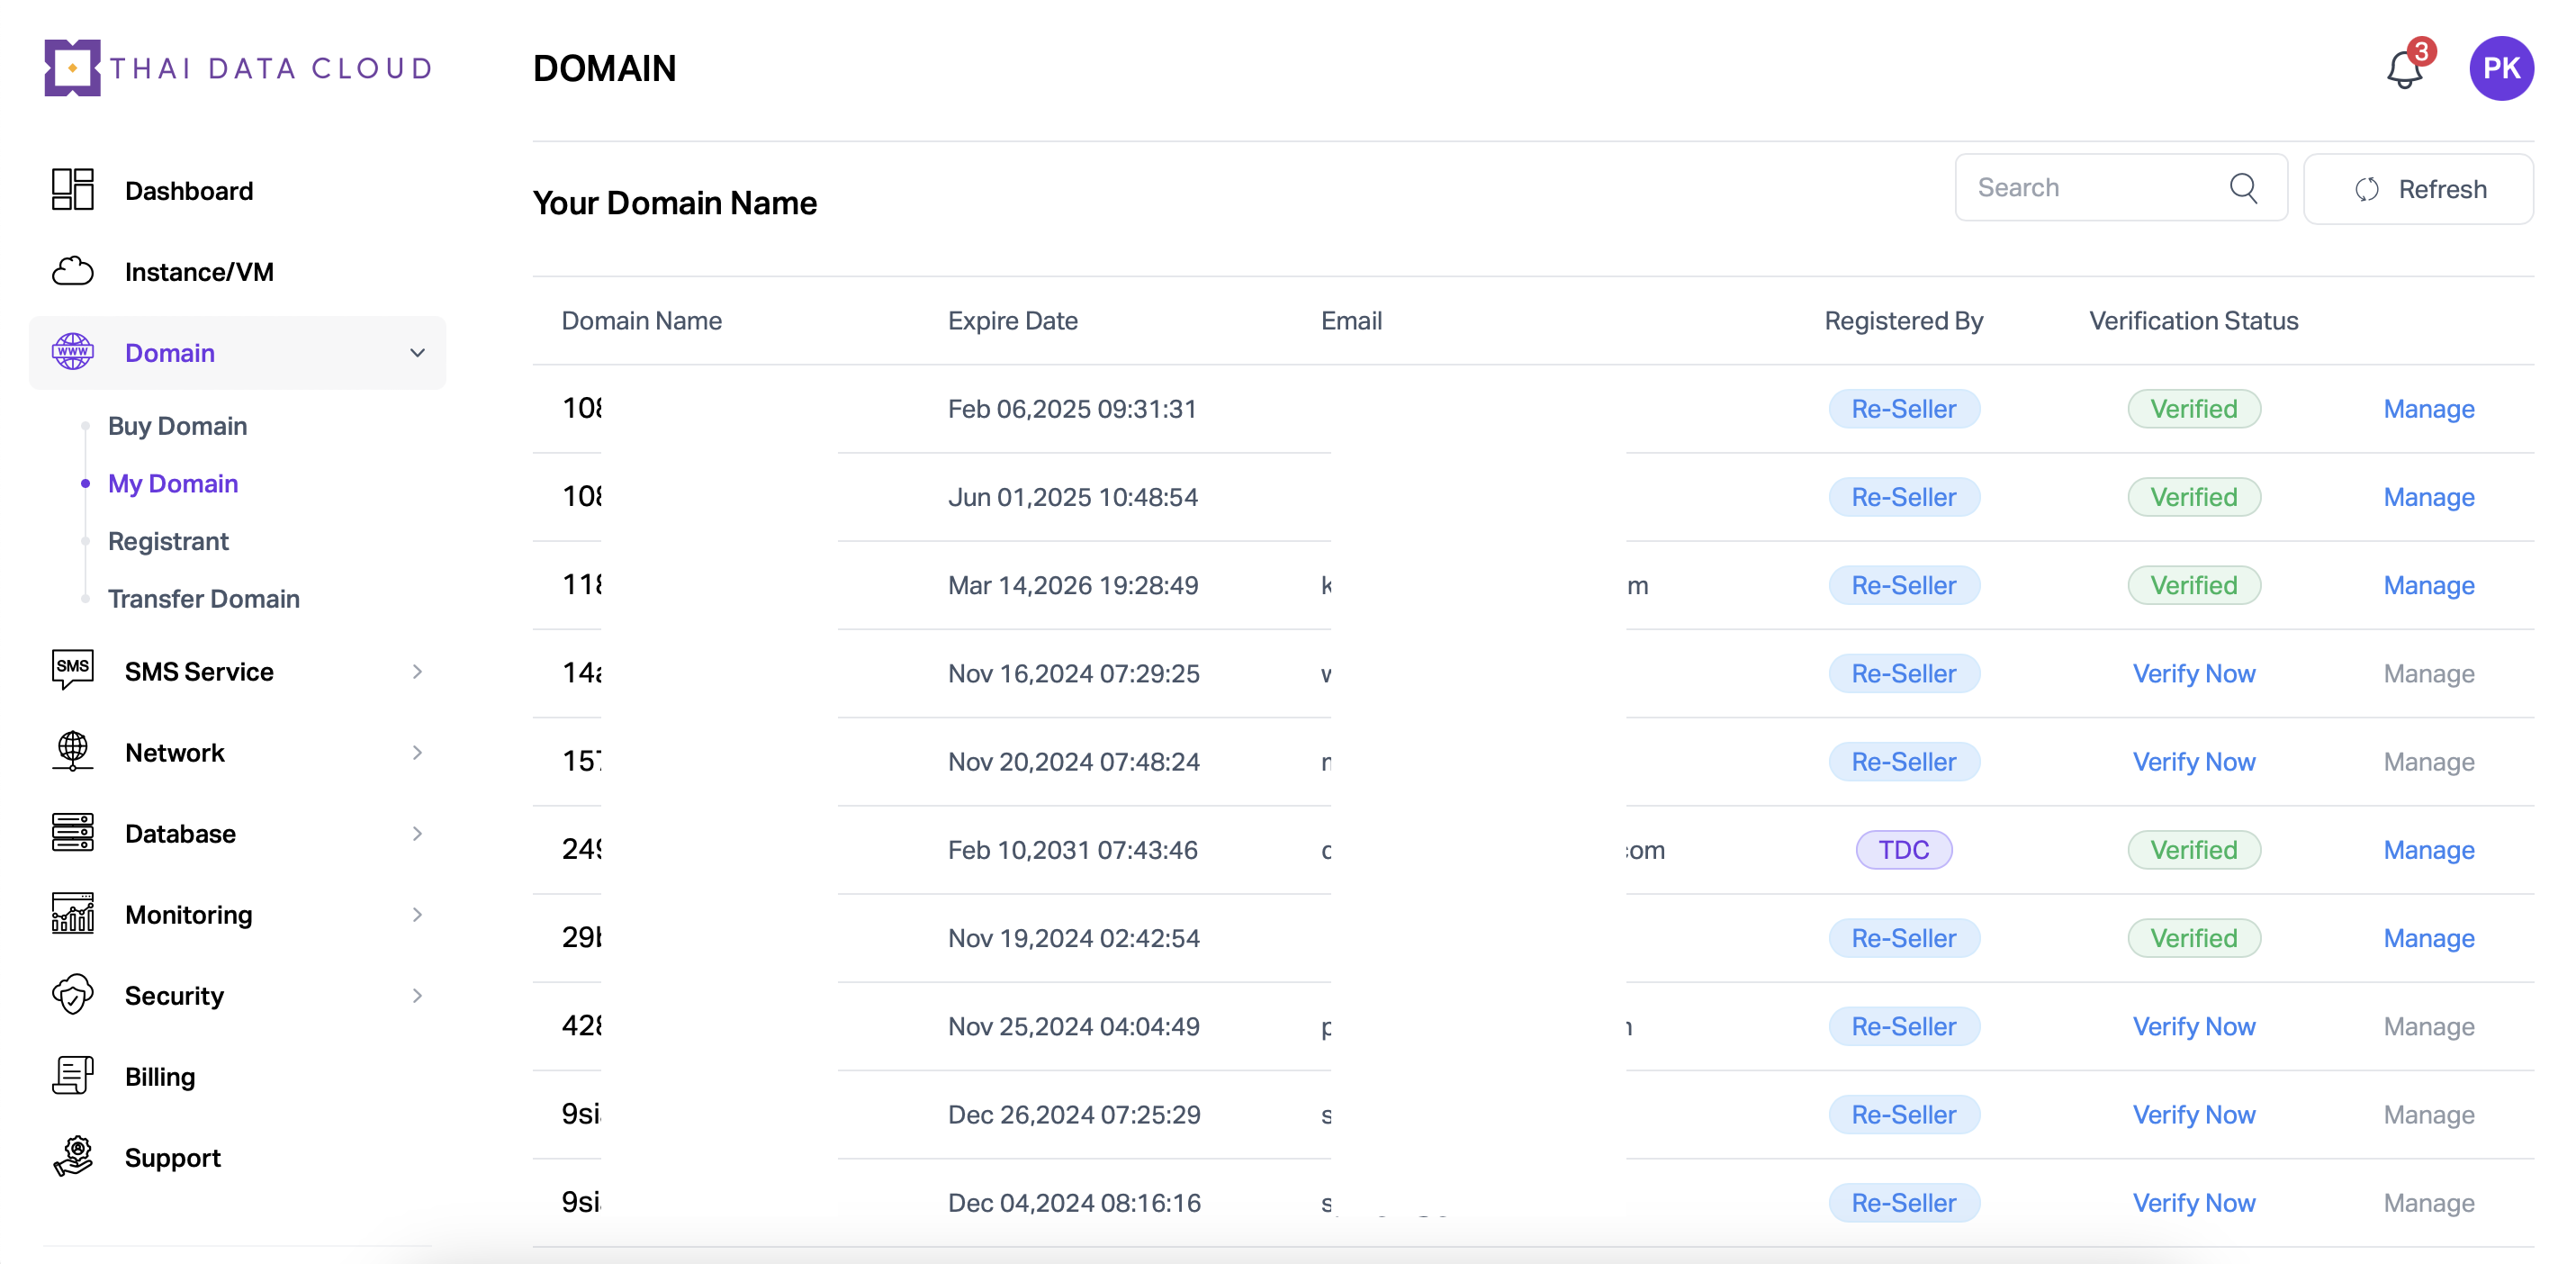
Task: Click the Expire Date column header
Action: (x=1012, y=321)
